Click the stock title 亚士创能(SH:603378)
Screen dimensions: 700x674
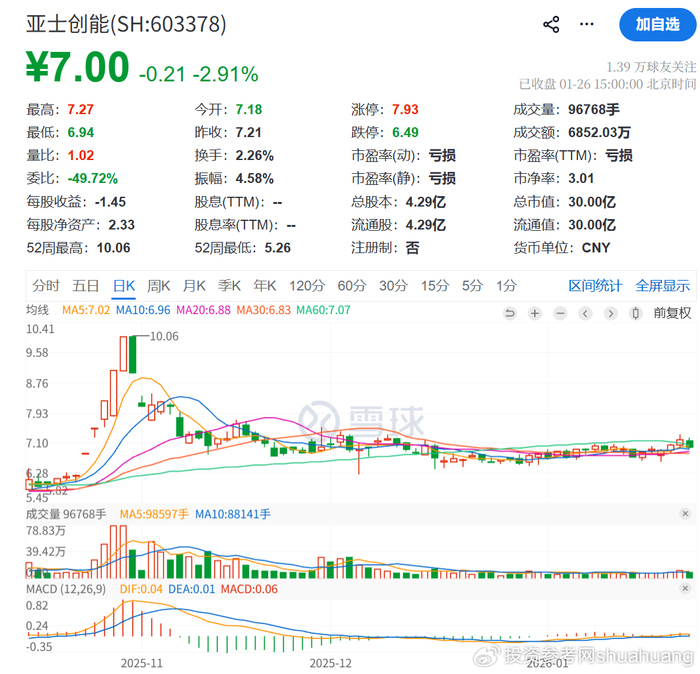[126, 24]
